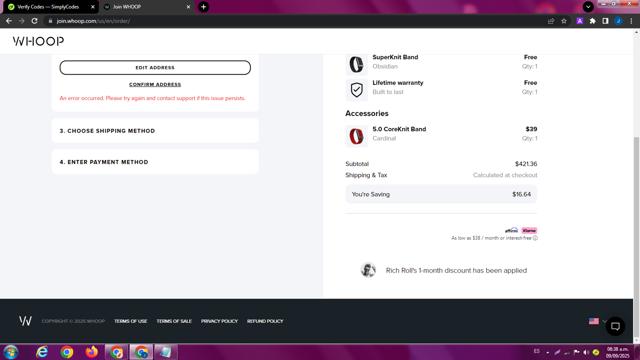Viewport: 640px width, 360px height.
Task: Reload the current page
Action: 35,21
